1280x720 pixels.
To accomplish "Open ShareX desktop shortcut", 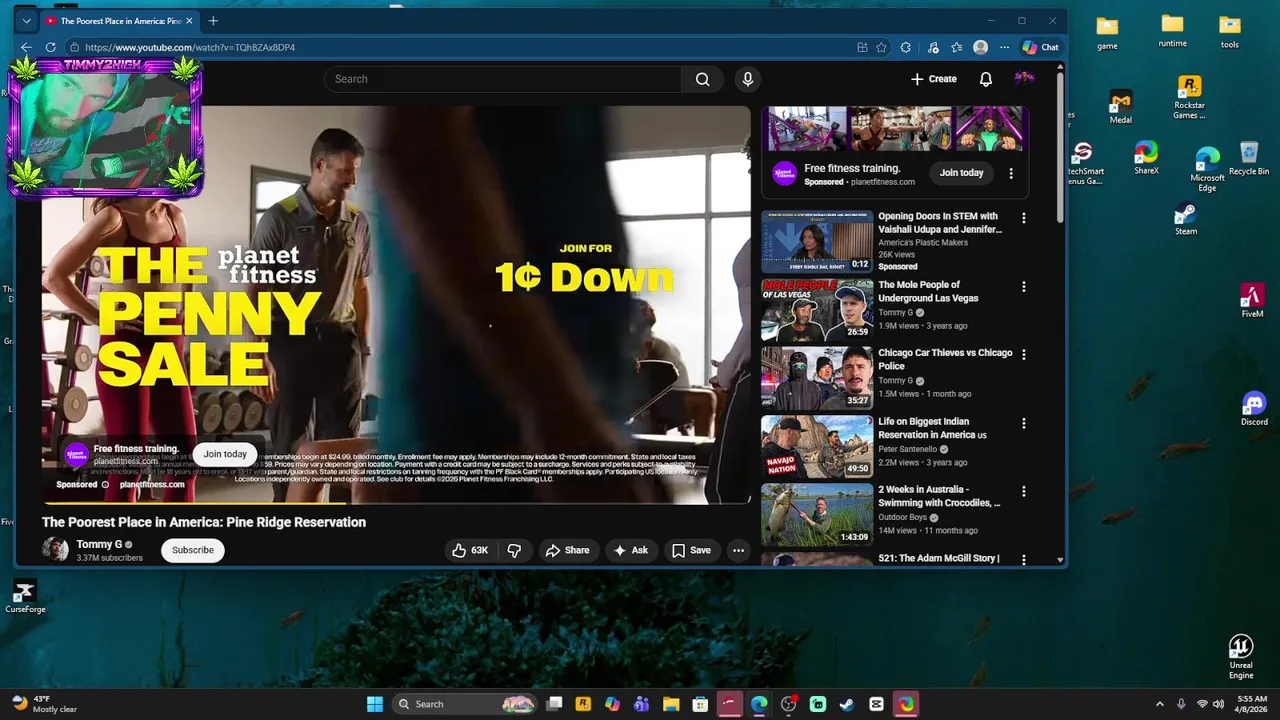I will click(1146, 158).
